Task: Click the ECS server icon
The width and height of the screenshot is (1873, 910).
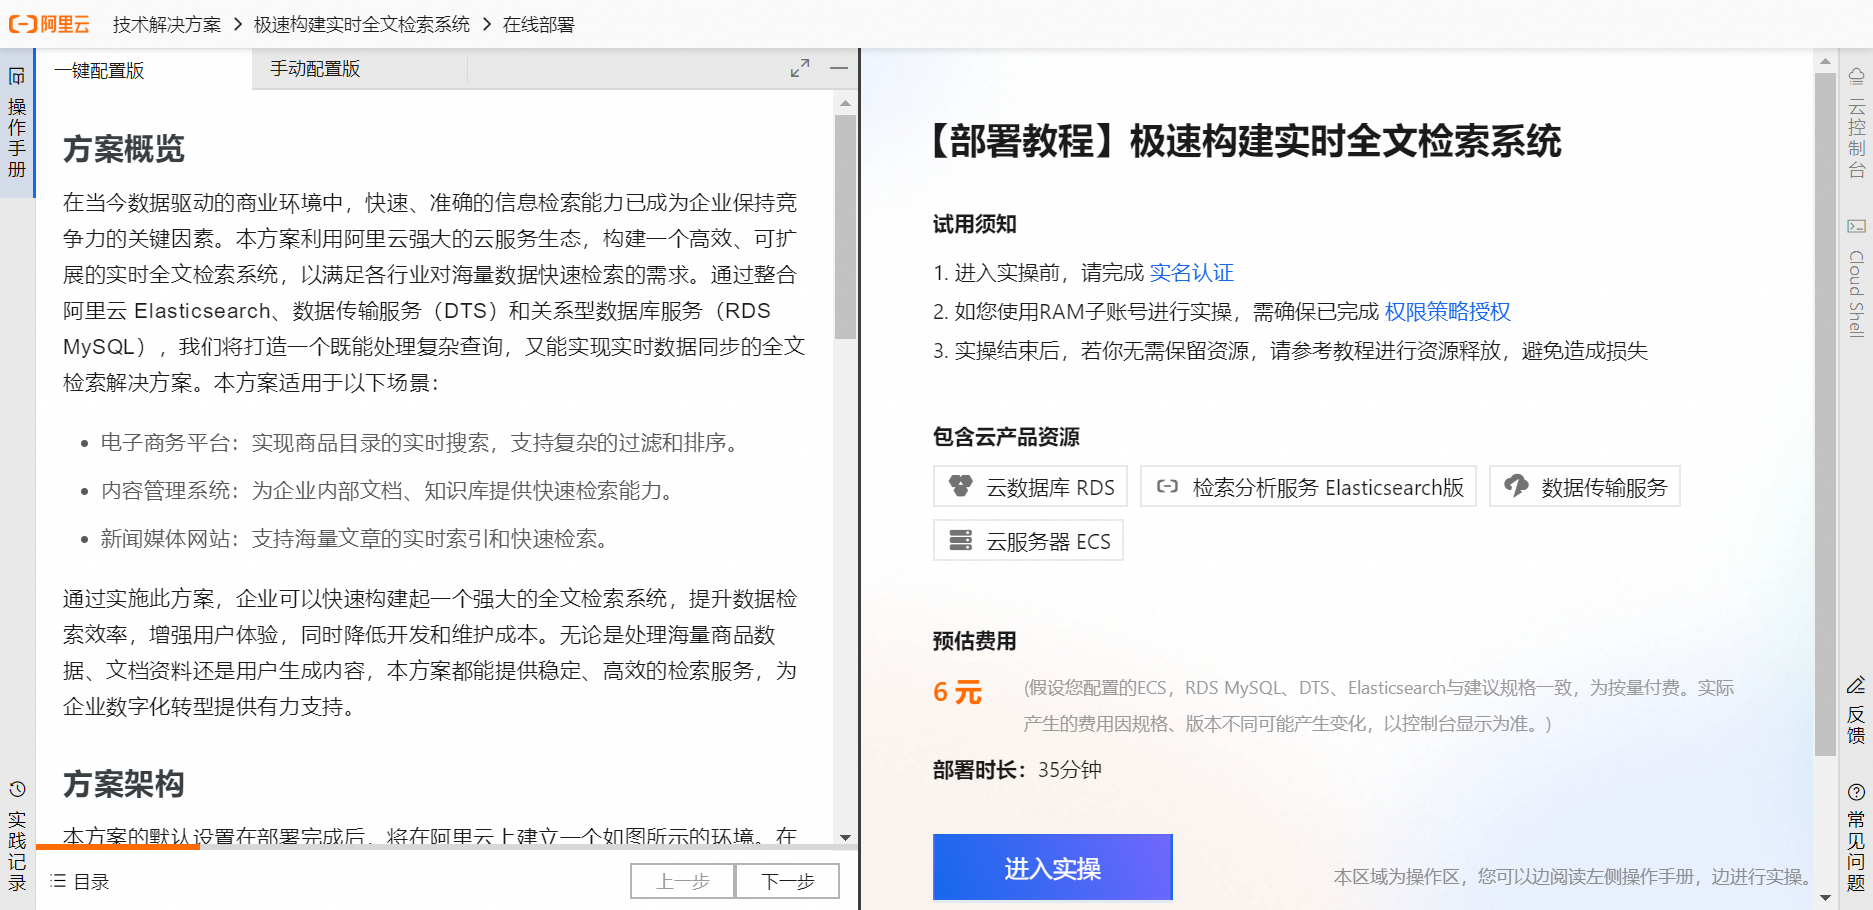Action: coord(961,541)
